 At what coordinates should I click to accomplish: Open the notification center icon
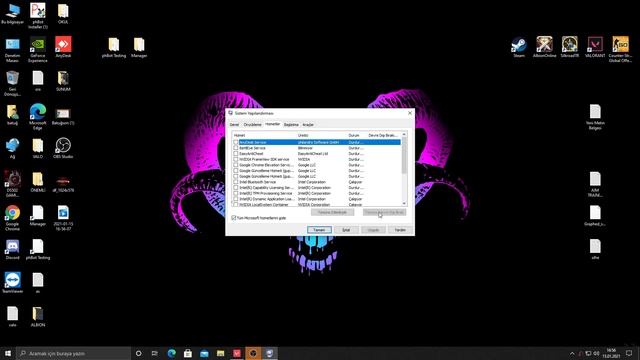pyautogui.click(x=629, y=353)
